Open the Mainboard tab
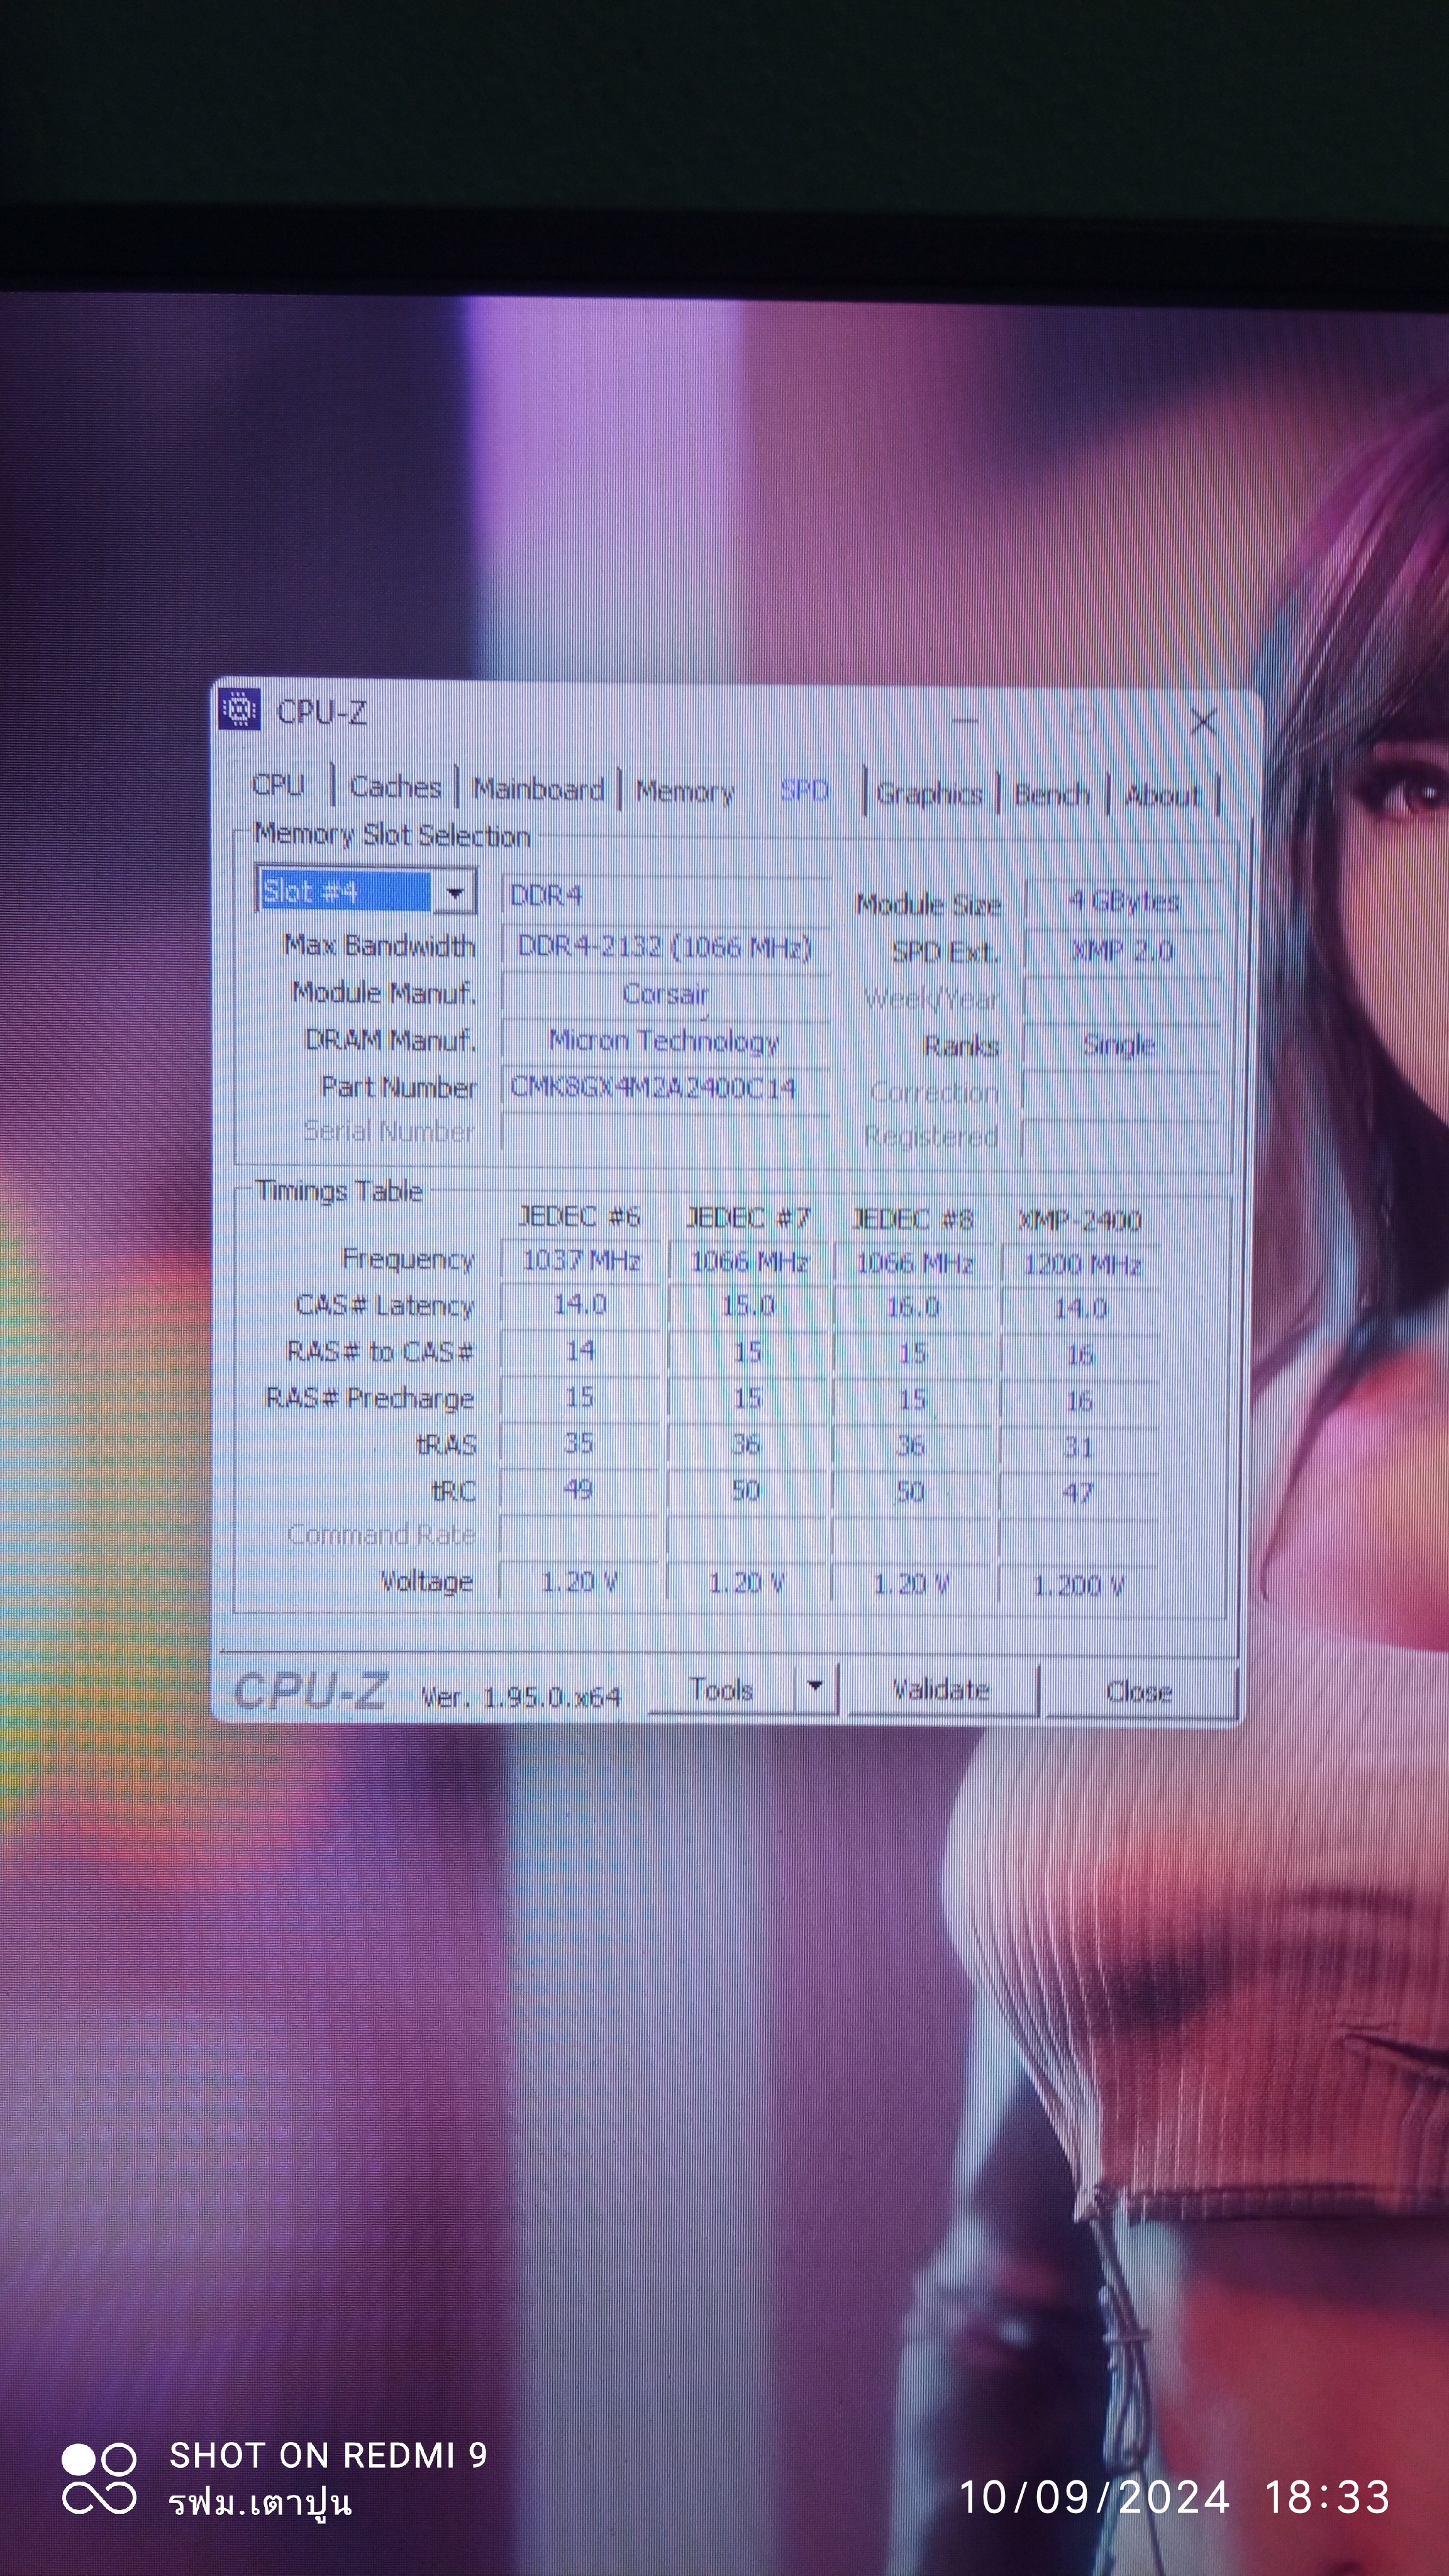 tap(539, 789)
